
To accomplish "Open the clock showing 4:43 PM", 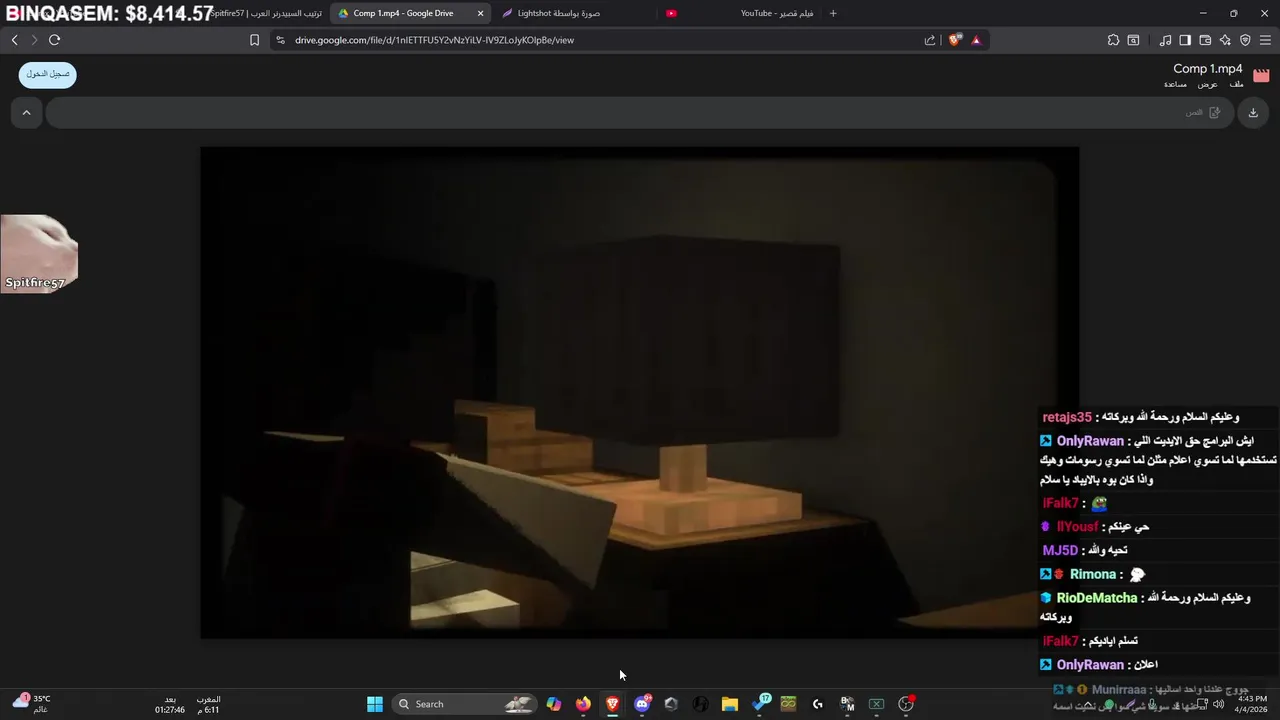I will coord(1250,704).
